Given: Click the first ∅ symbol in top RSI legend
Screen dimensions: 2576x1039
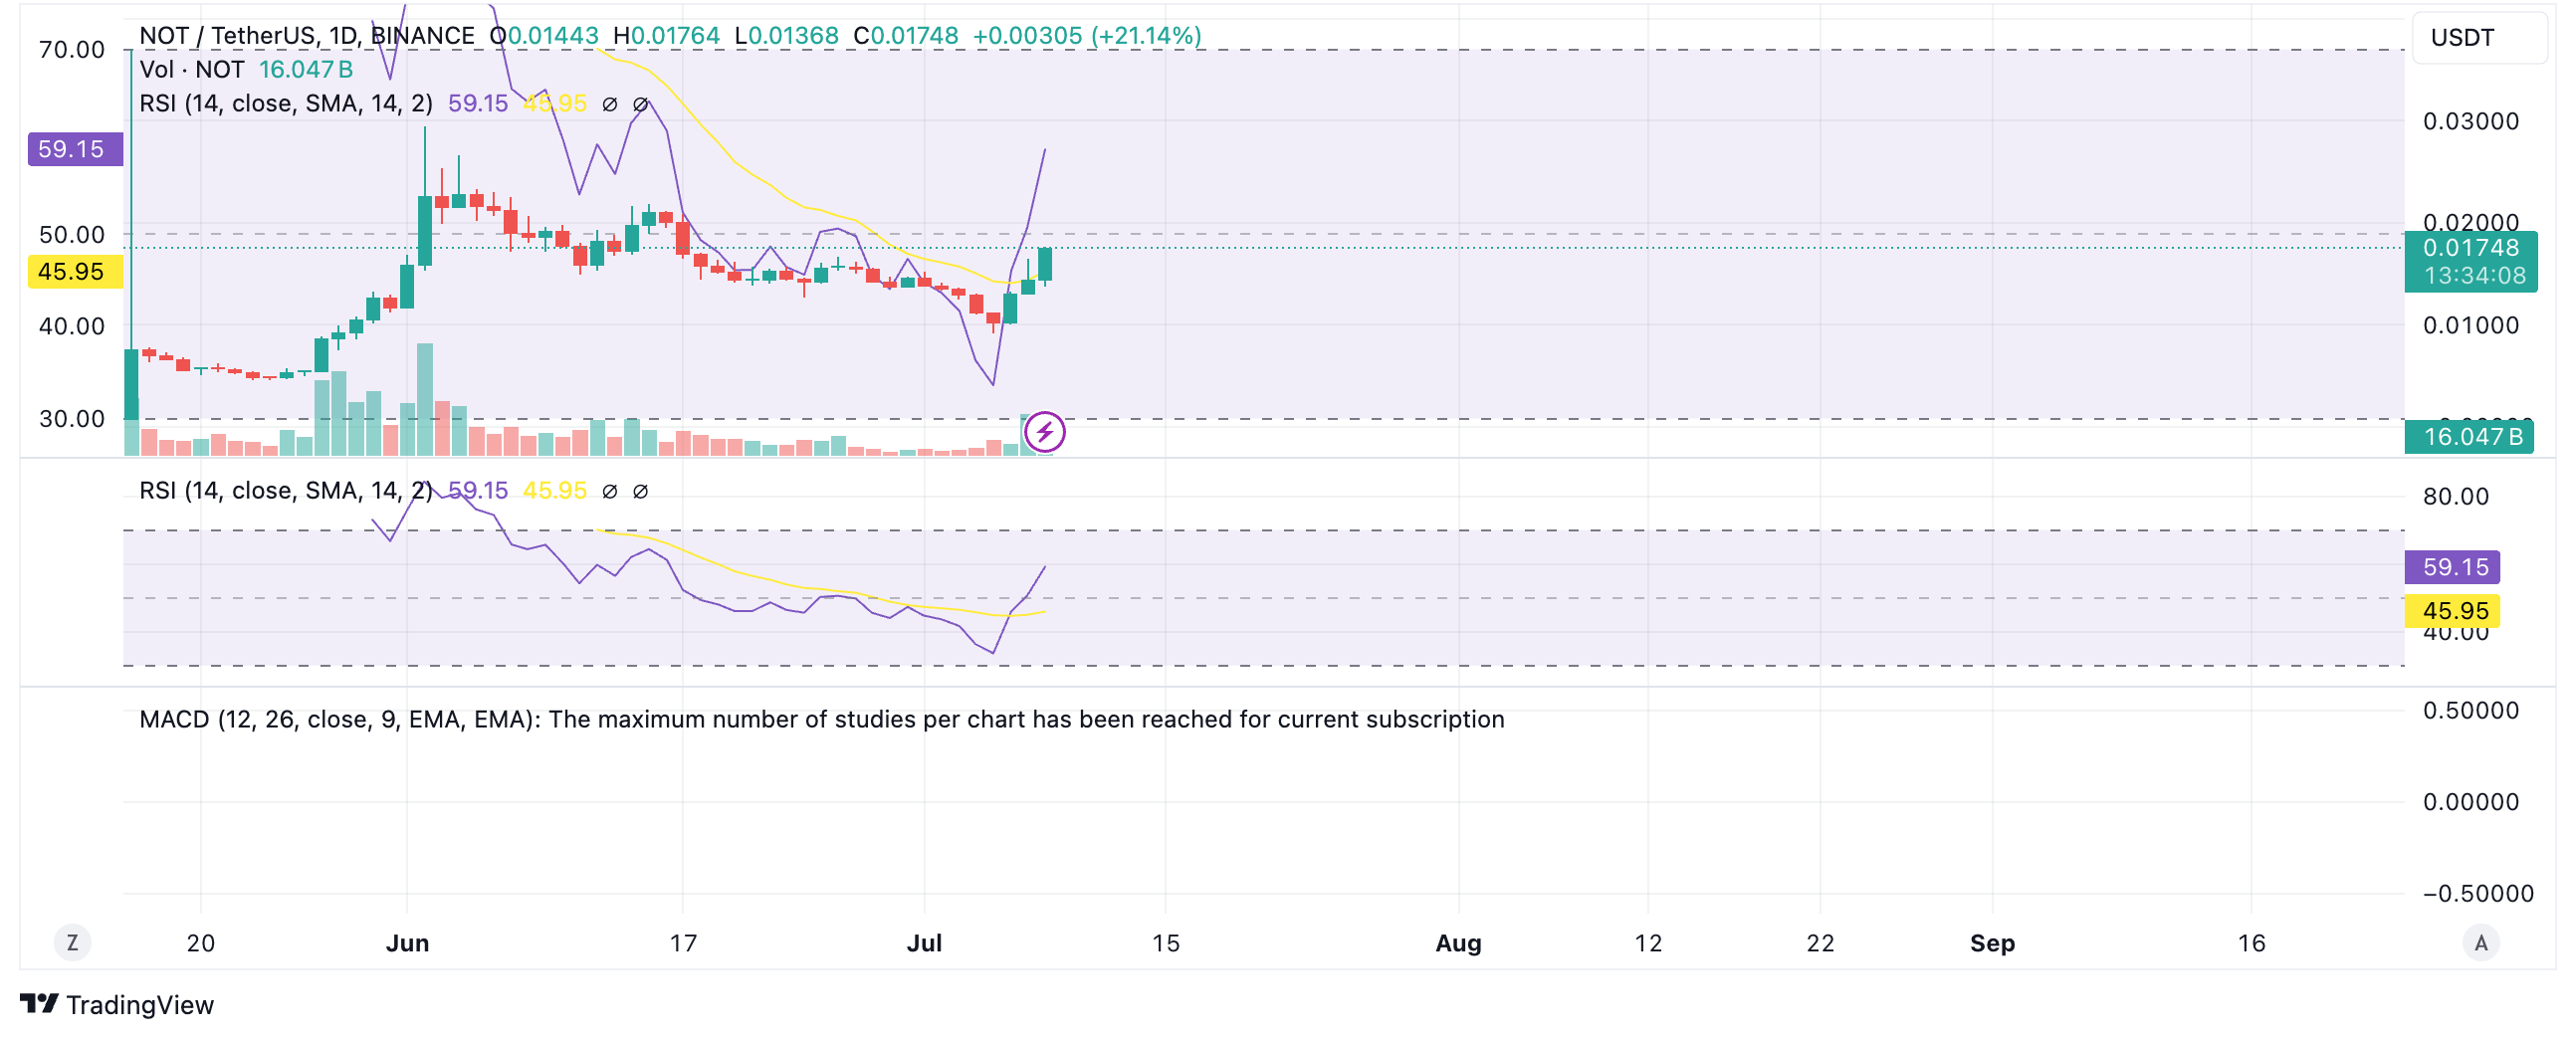Looking at the screenshot, I should coord(610,104).
